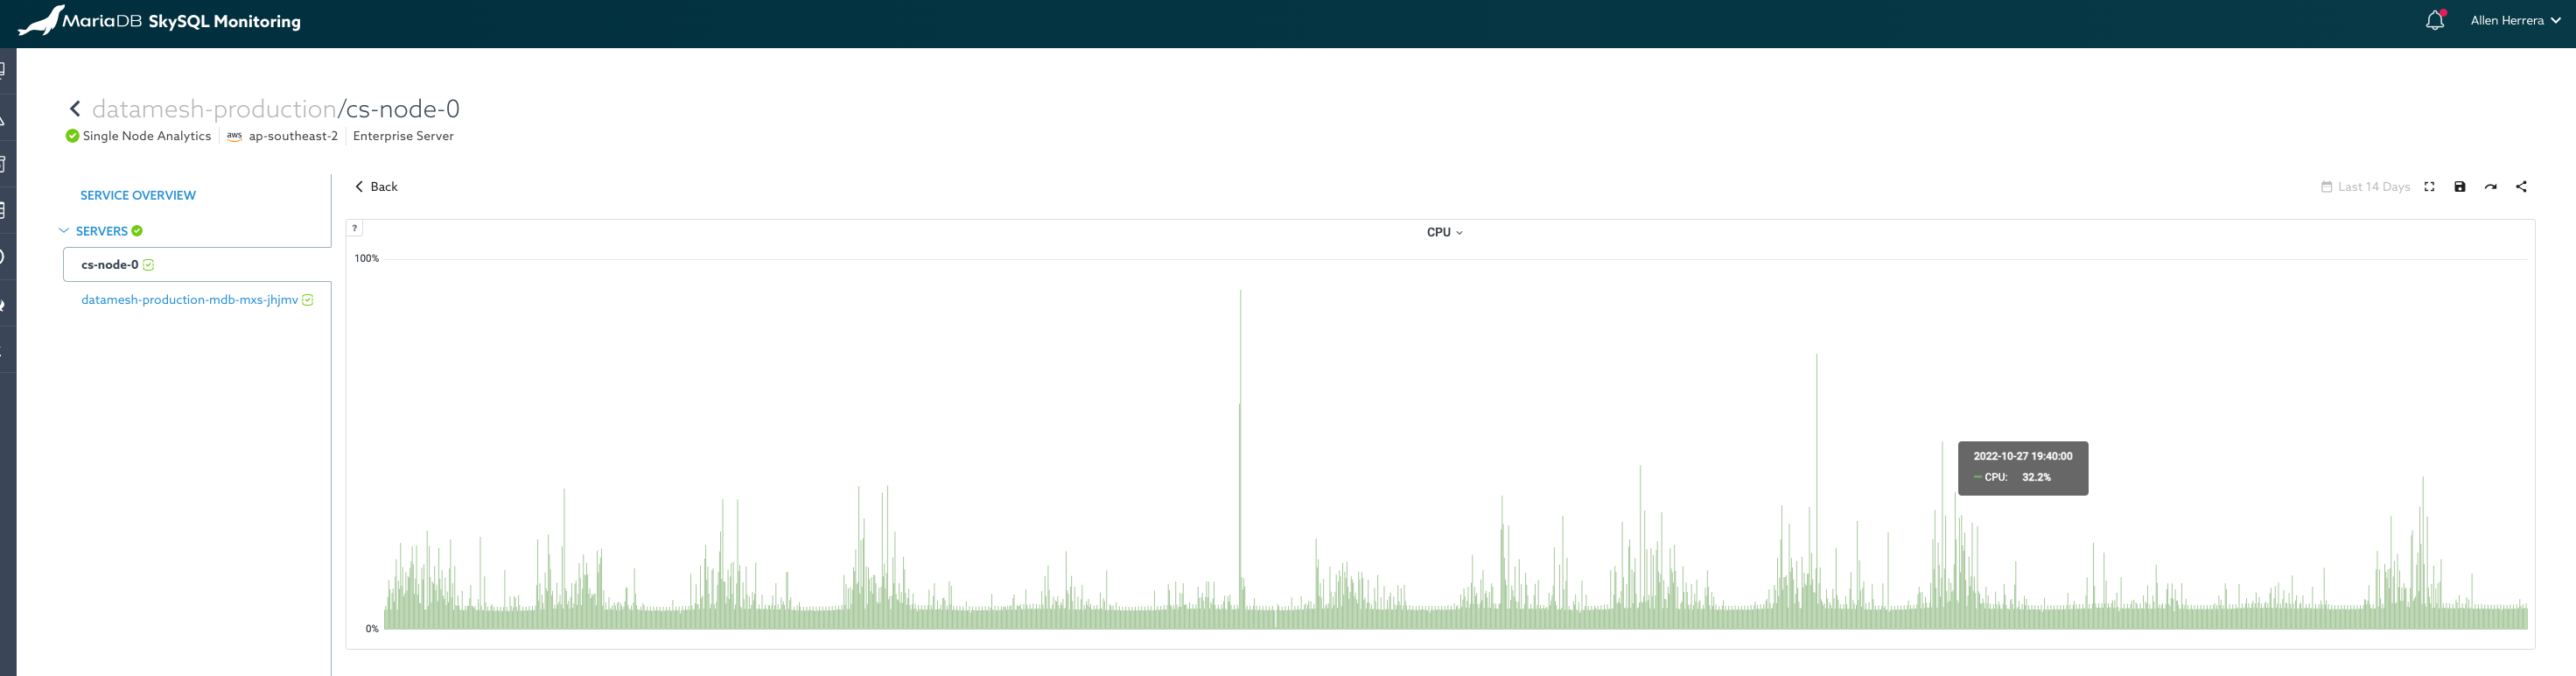The width and height of the screenshot is (2576, 676).
Task: Expand the chart to fullscreen
Action: pyautogui.click(x=2429, y=187)
